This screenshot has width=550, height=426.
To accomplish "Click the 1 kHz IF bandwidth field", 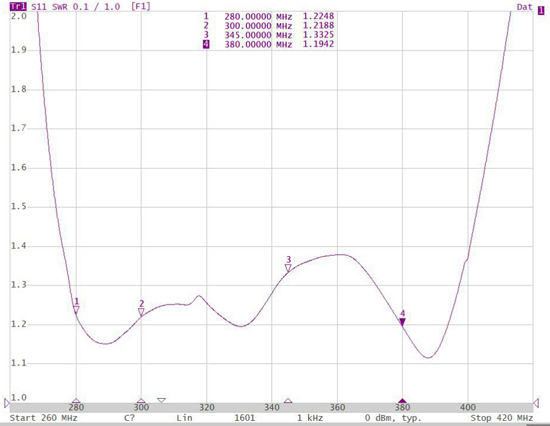I will [x=310, y=418].
